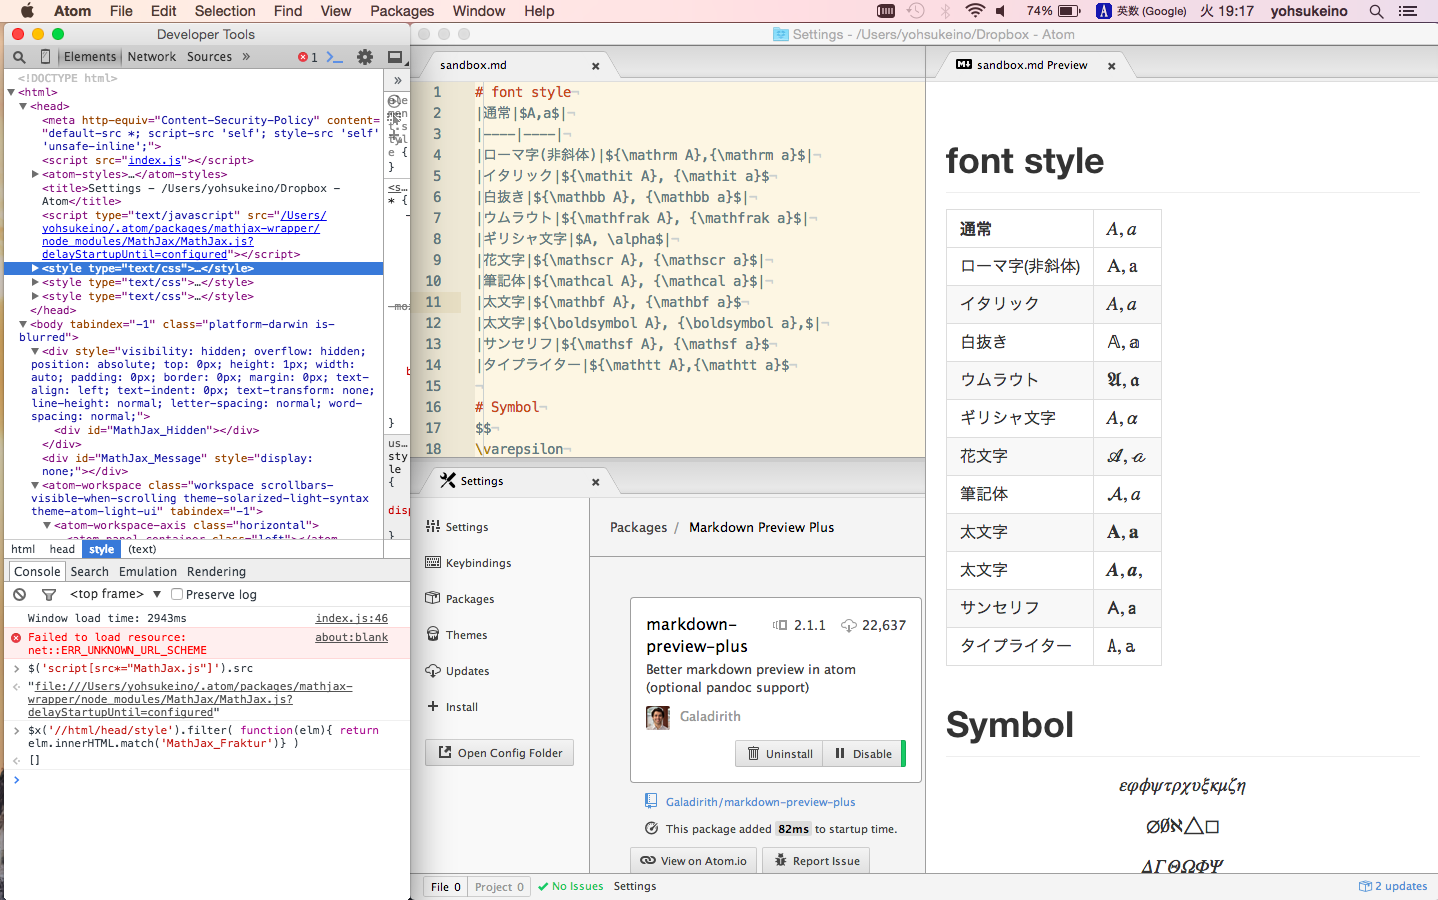The width and height of the screenshot is (1438, 900).
Task: Click the Install plus icon in sidebar
Action: click(x=433, y=706)
